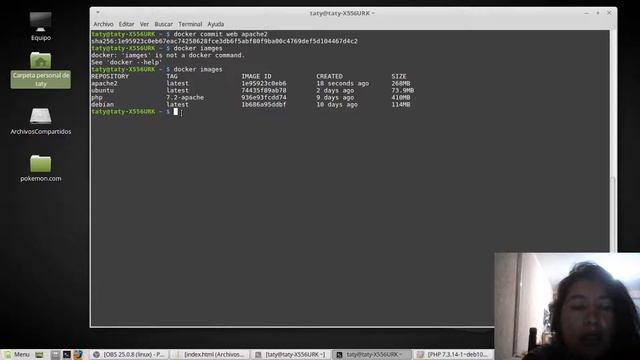
Task: Switch to OBS 25.0.8 taskbar window
Action: coord(128,355)
